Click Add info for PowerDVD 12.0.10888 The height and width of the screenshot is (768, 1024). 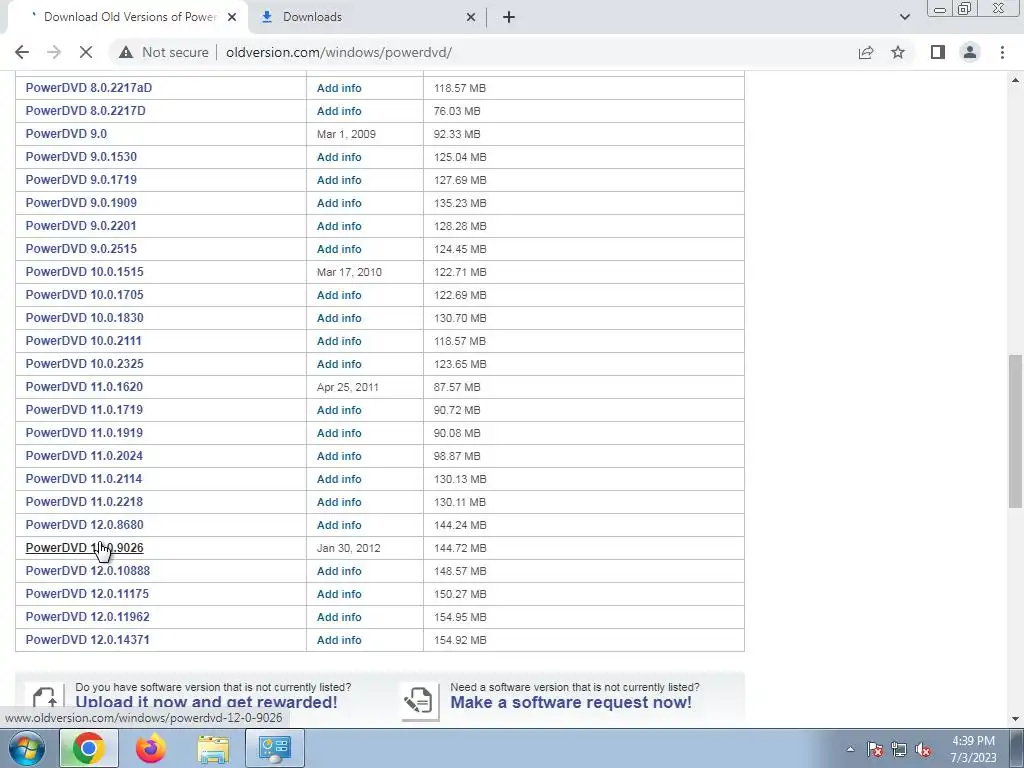pos(339,571)
